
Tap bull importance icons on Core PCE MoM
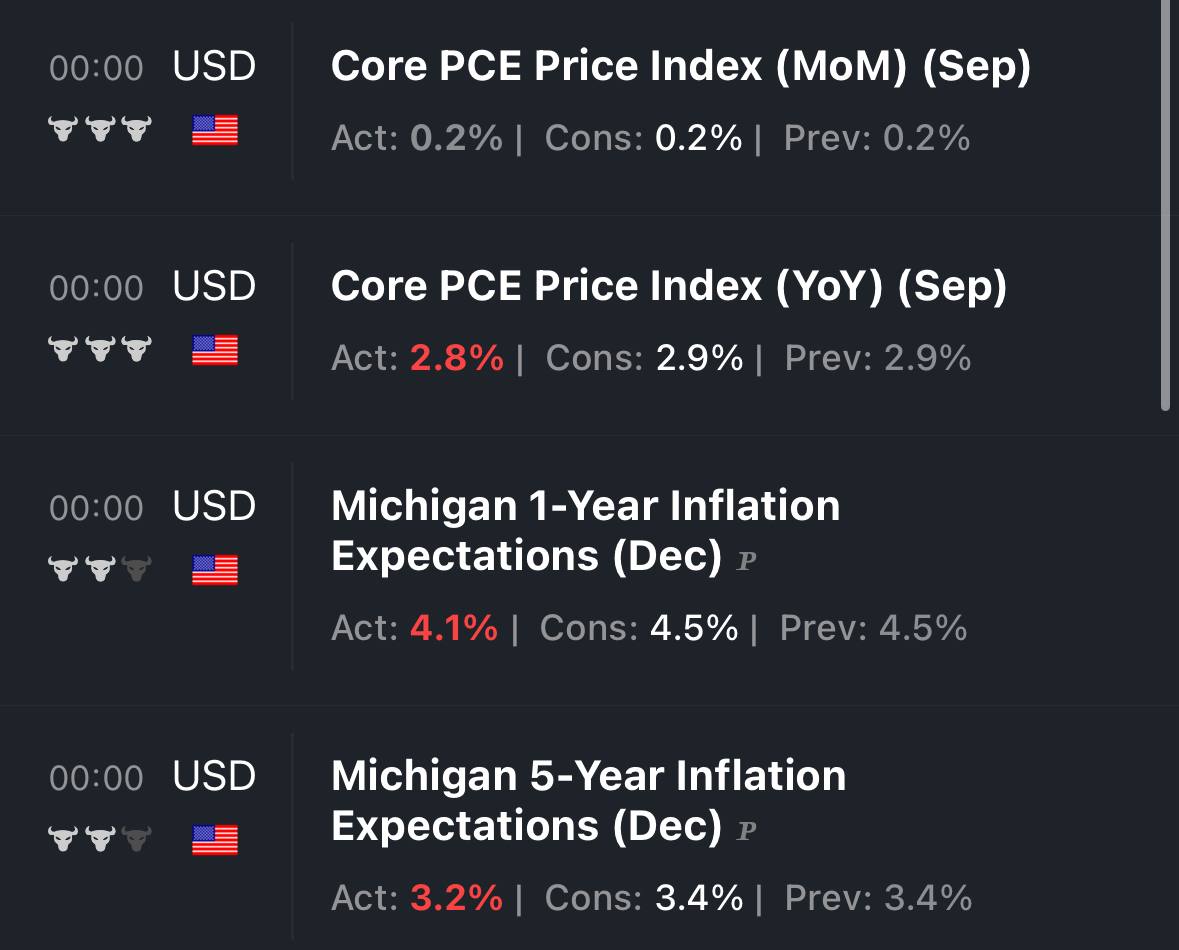click(100, 129)
